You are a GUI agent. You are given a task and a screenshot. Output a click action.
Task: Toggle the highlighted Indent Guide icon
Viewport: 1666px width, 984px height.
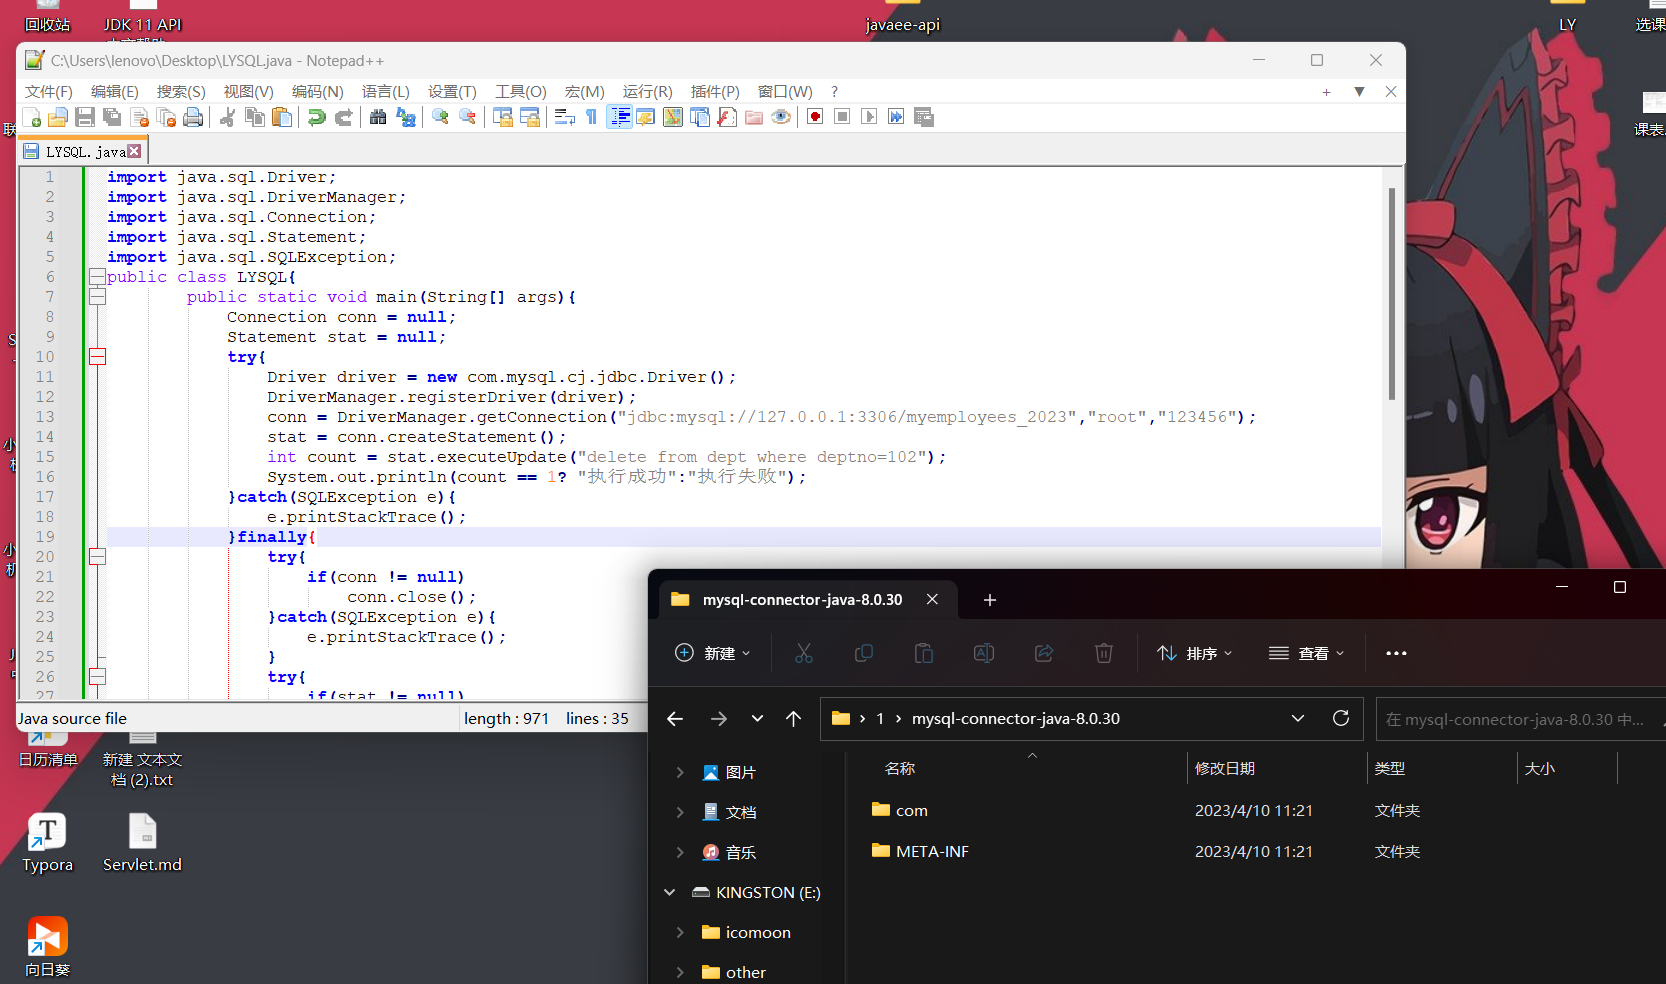pyautogui.click(x=620, y=117)
